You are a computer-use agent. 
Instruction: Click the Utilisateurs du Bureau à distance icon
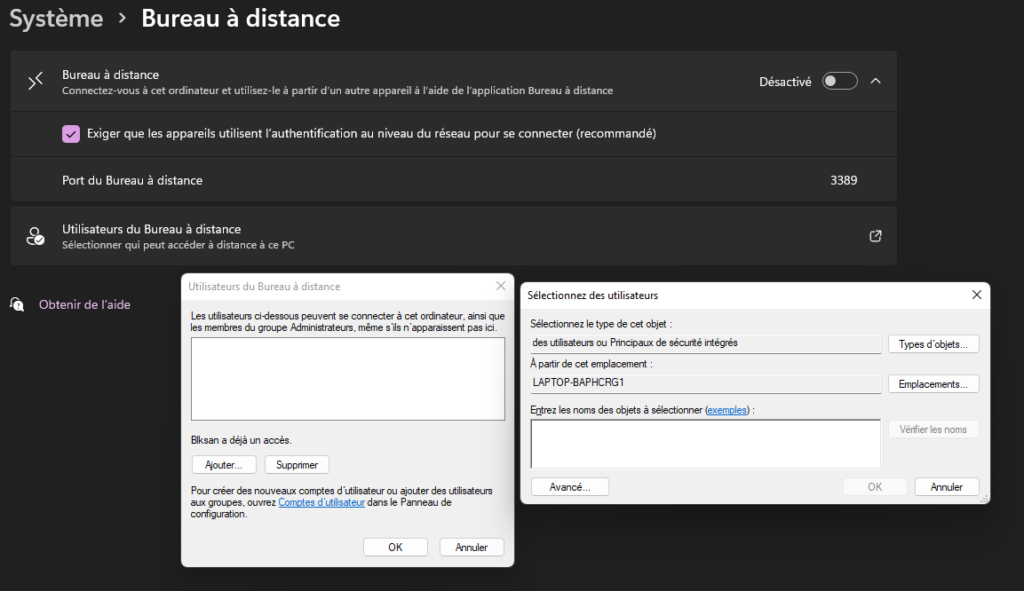36,236
